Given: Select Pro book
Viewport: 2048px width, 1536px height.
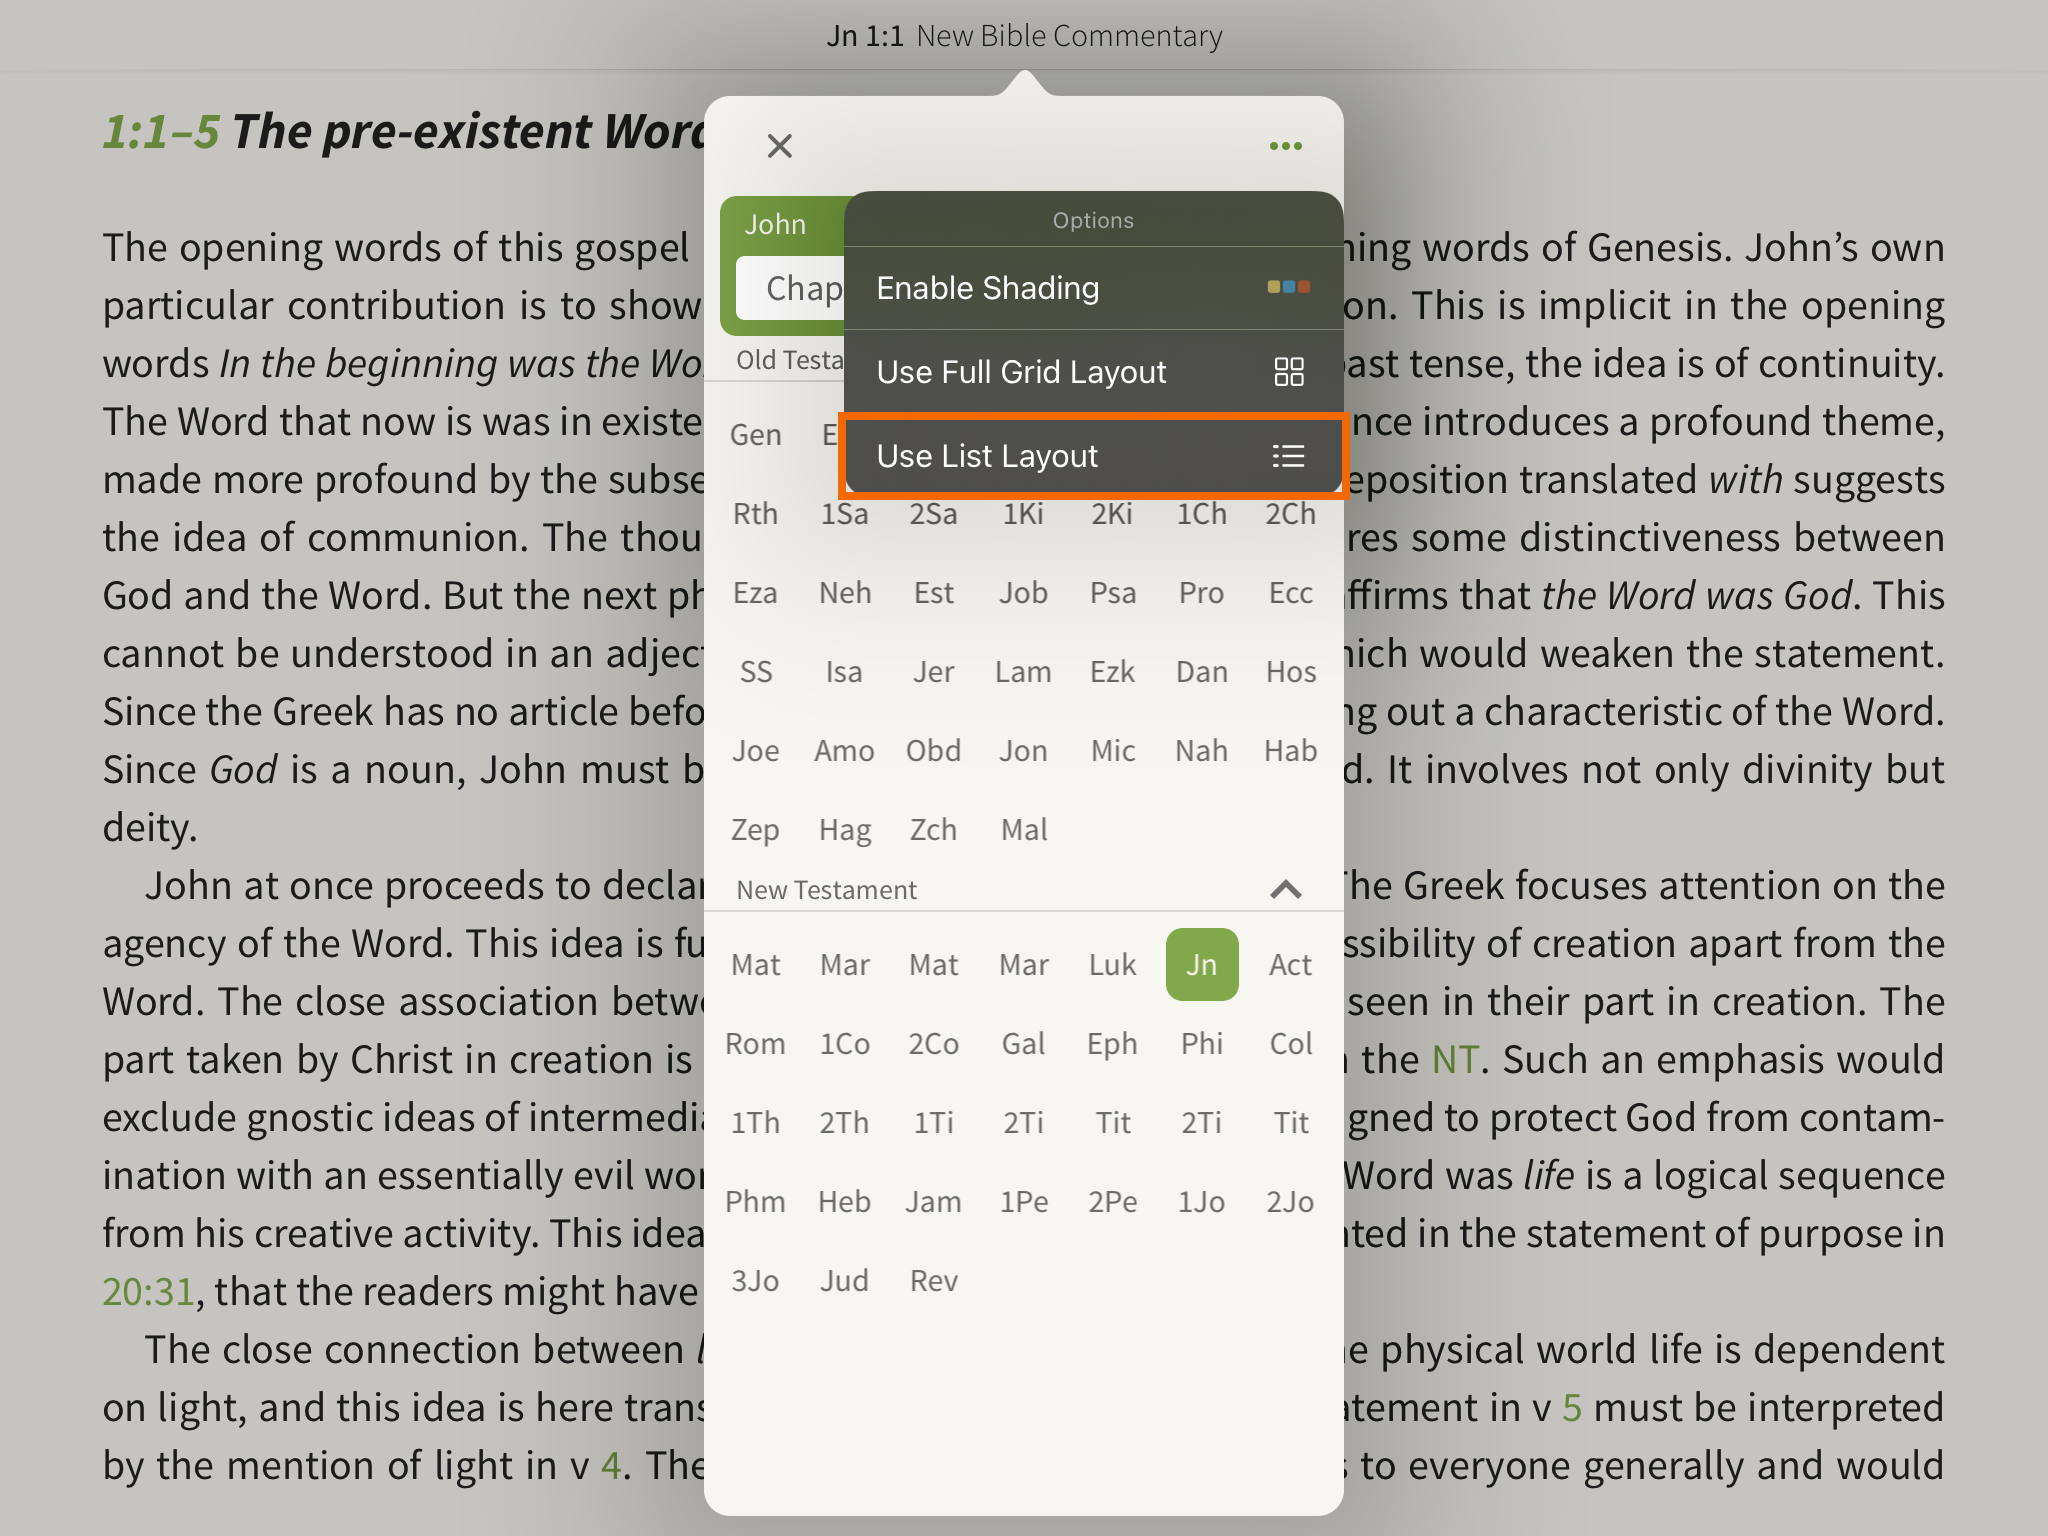Looking at the screenshot, I should [1201, 593].
